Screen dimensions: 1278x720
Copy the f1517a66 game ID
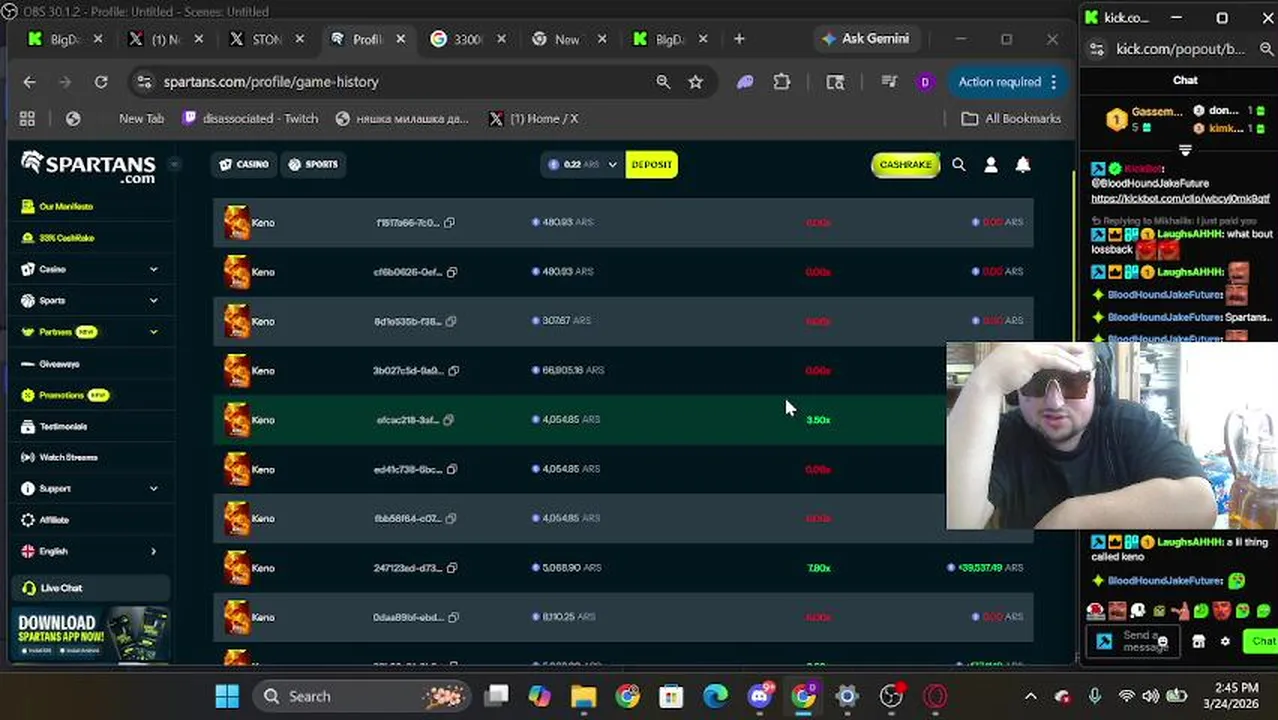449,222
